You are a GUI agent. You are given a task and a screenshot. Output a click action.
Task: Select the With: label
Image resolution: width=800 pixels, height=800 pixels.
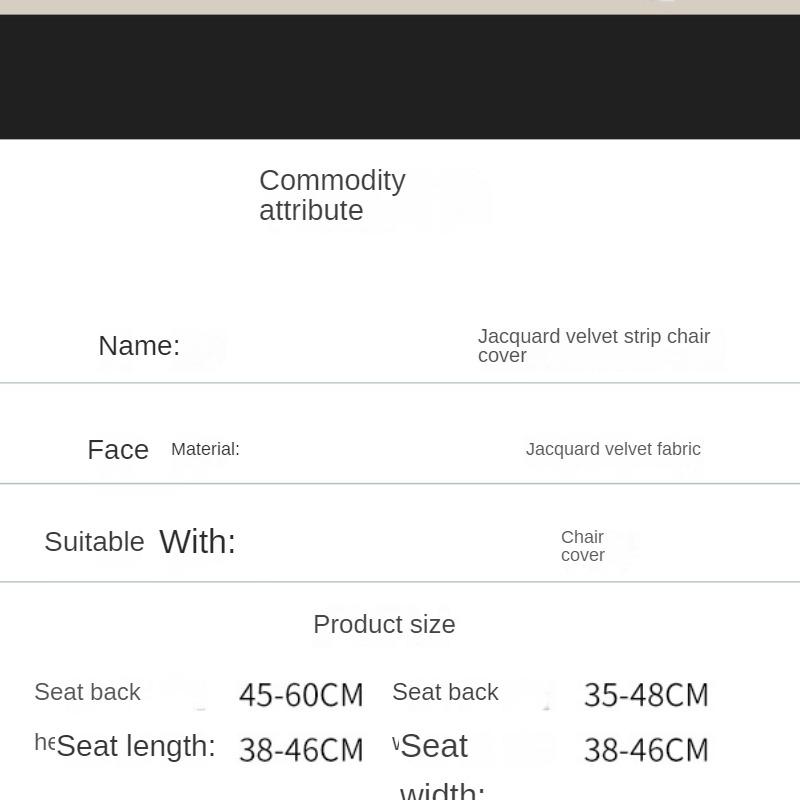(197, 542)
